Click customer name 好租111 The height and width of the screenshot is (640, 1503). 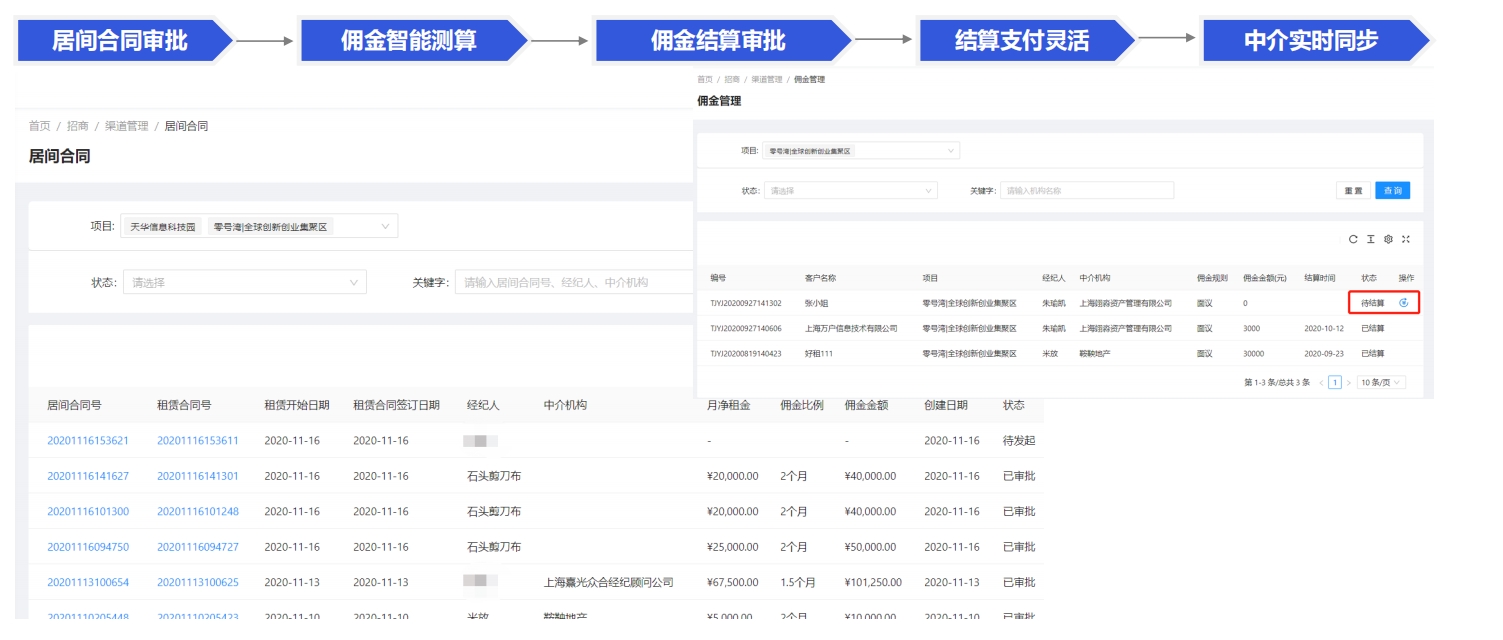coord(819,354)
